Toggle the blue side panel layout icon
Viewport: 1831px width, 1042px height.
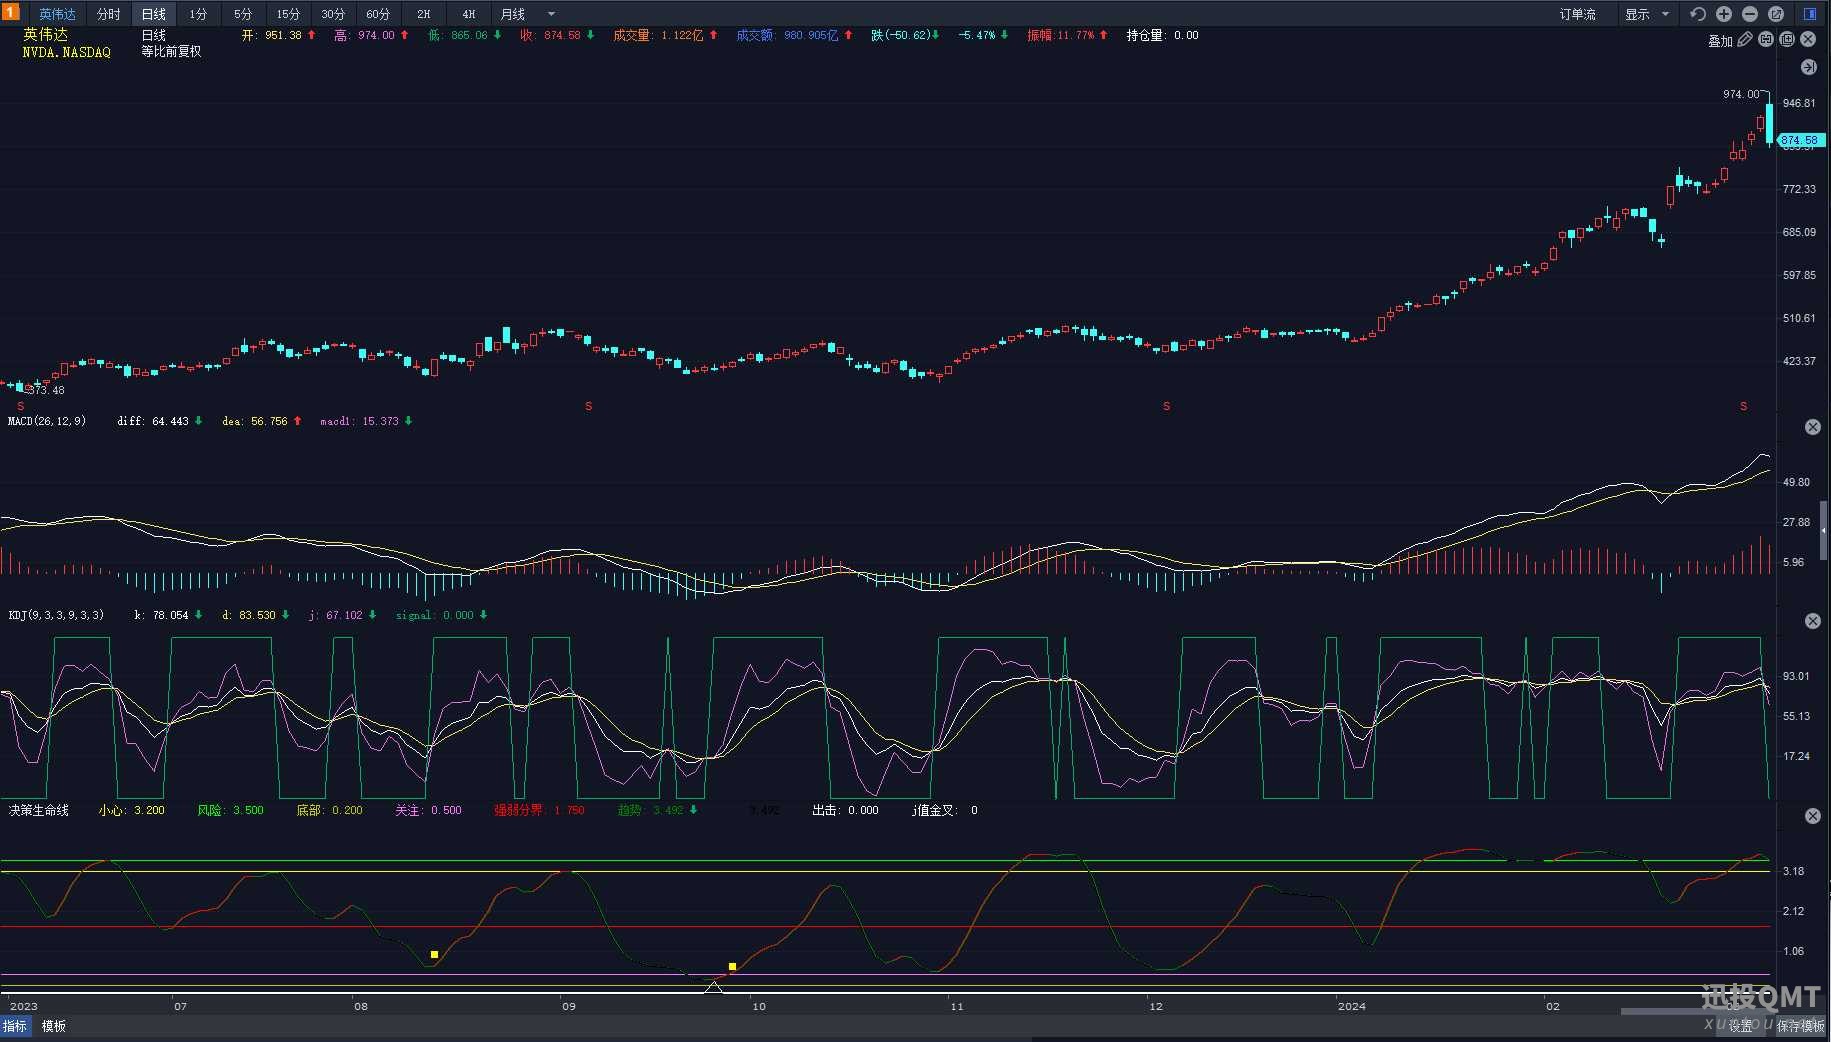[x=1810, y=14]
